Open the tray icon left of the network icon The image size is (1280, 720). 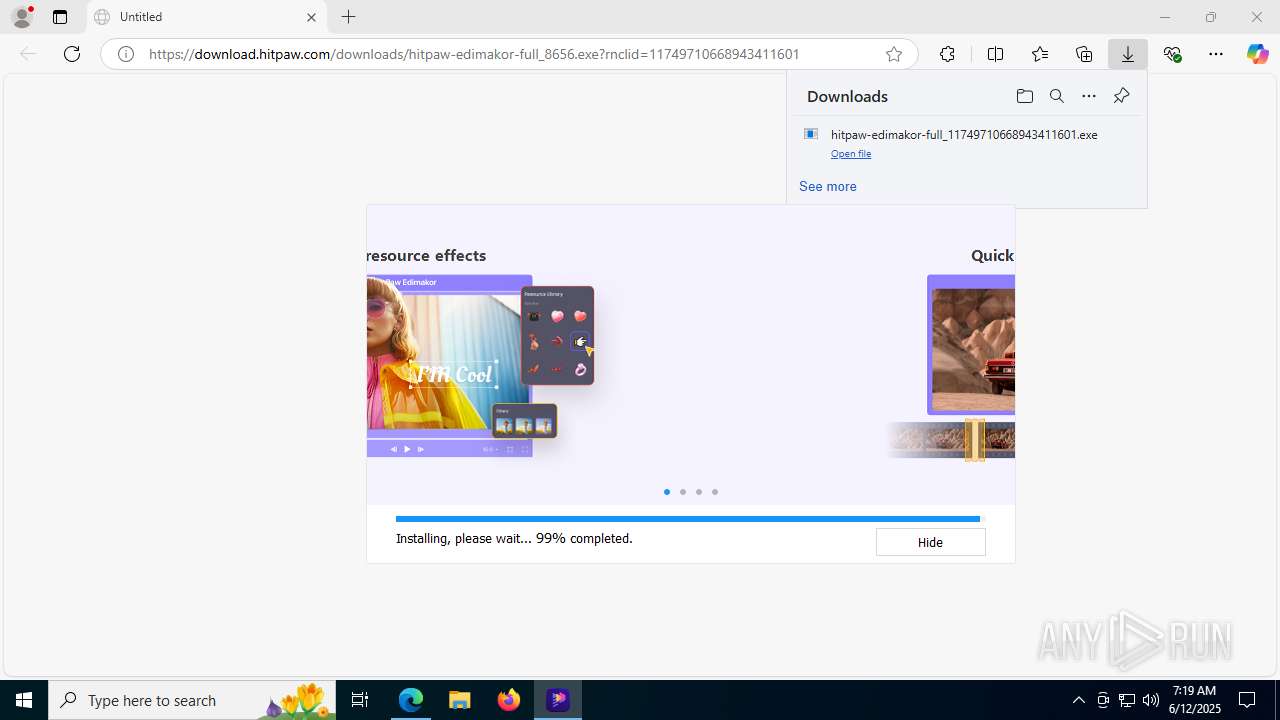point(1103,700)
